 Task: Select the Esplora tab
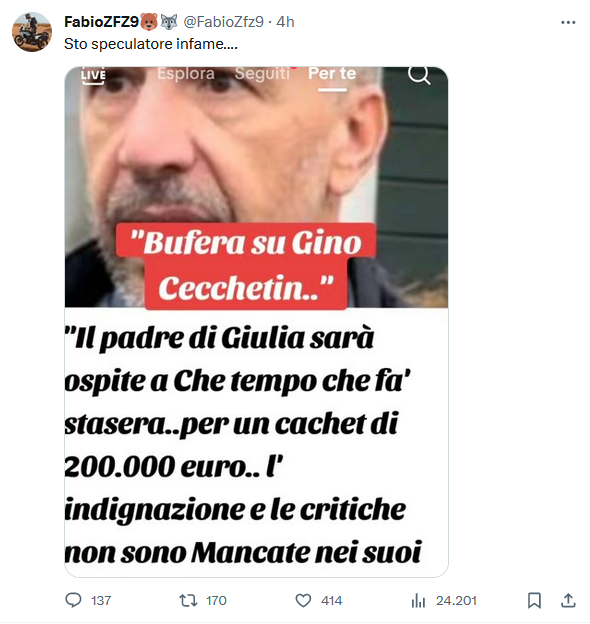(x=186, y=74)
